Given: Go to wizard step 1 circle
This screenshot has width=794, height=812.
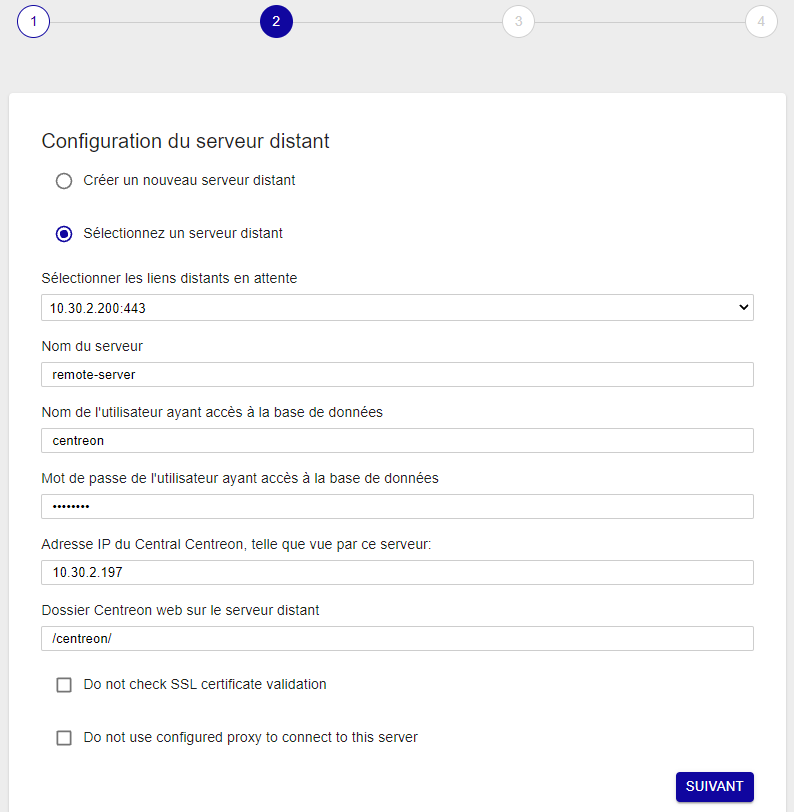Looking at the screenshot, I should pos(33,21).
